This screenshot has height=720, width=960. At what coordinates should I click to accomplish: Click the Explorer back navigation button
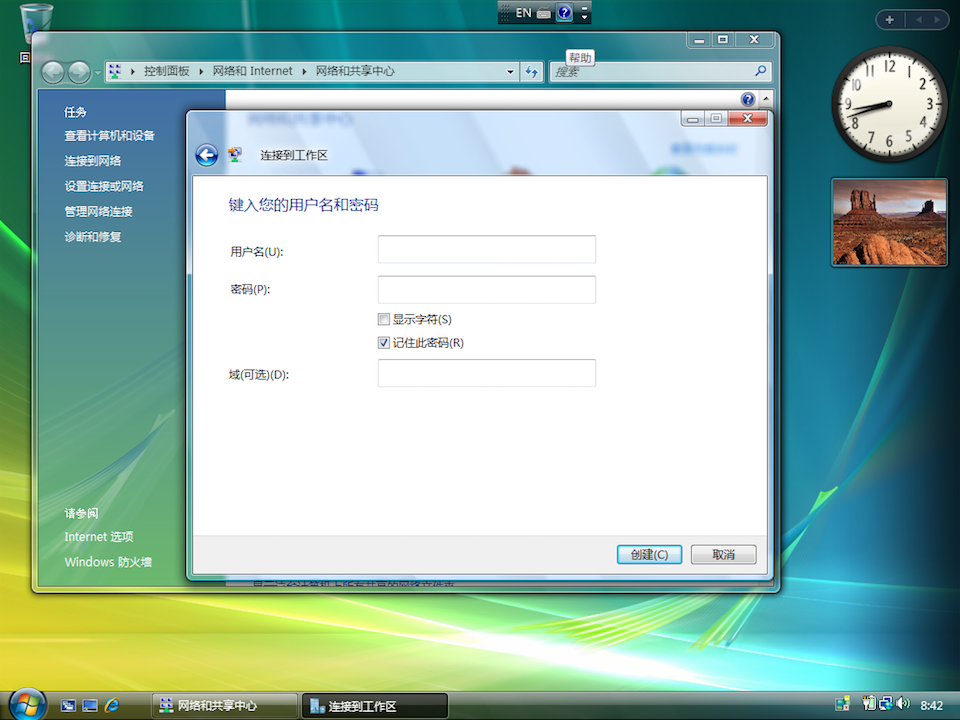coord(53,72)
